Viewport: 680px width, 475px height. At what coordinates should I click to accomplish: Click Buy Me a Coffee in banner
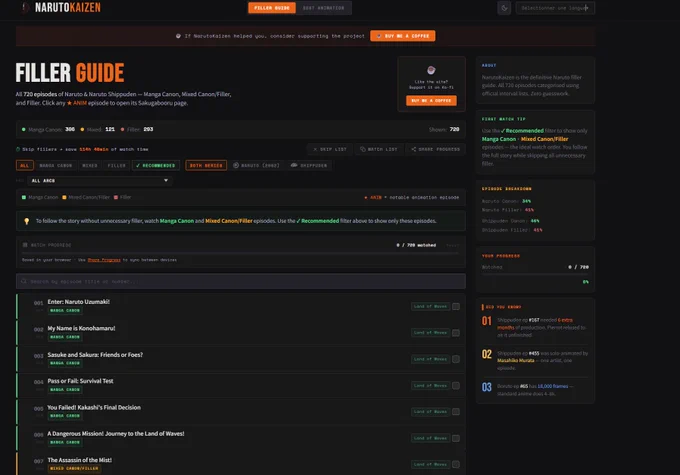click(x=403, y=36)
